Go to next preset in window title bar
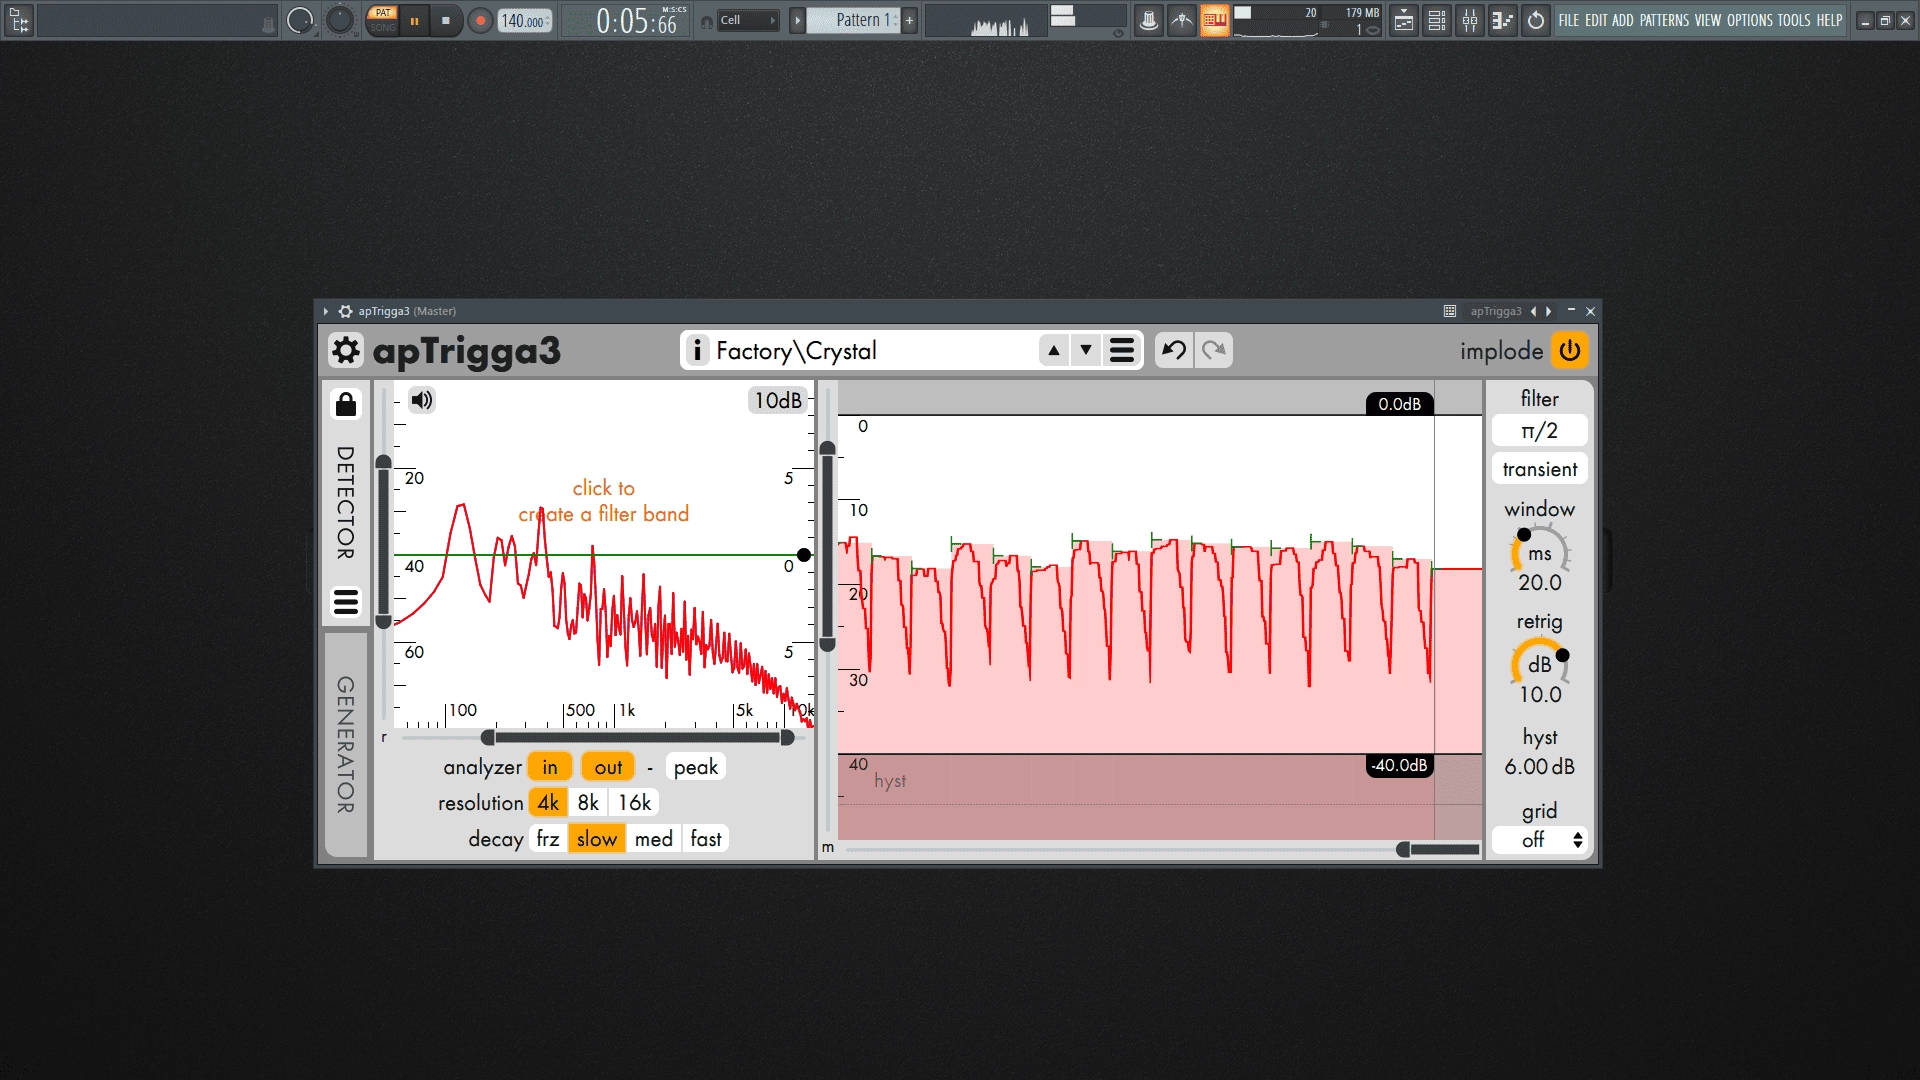This screenshot has height=1080, width=1920. [1549, 312]
